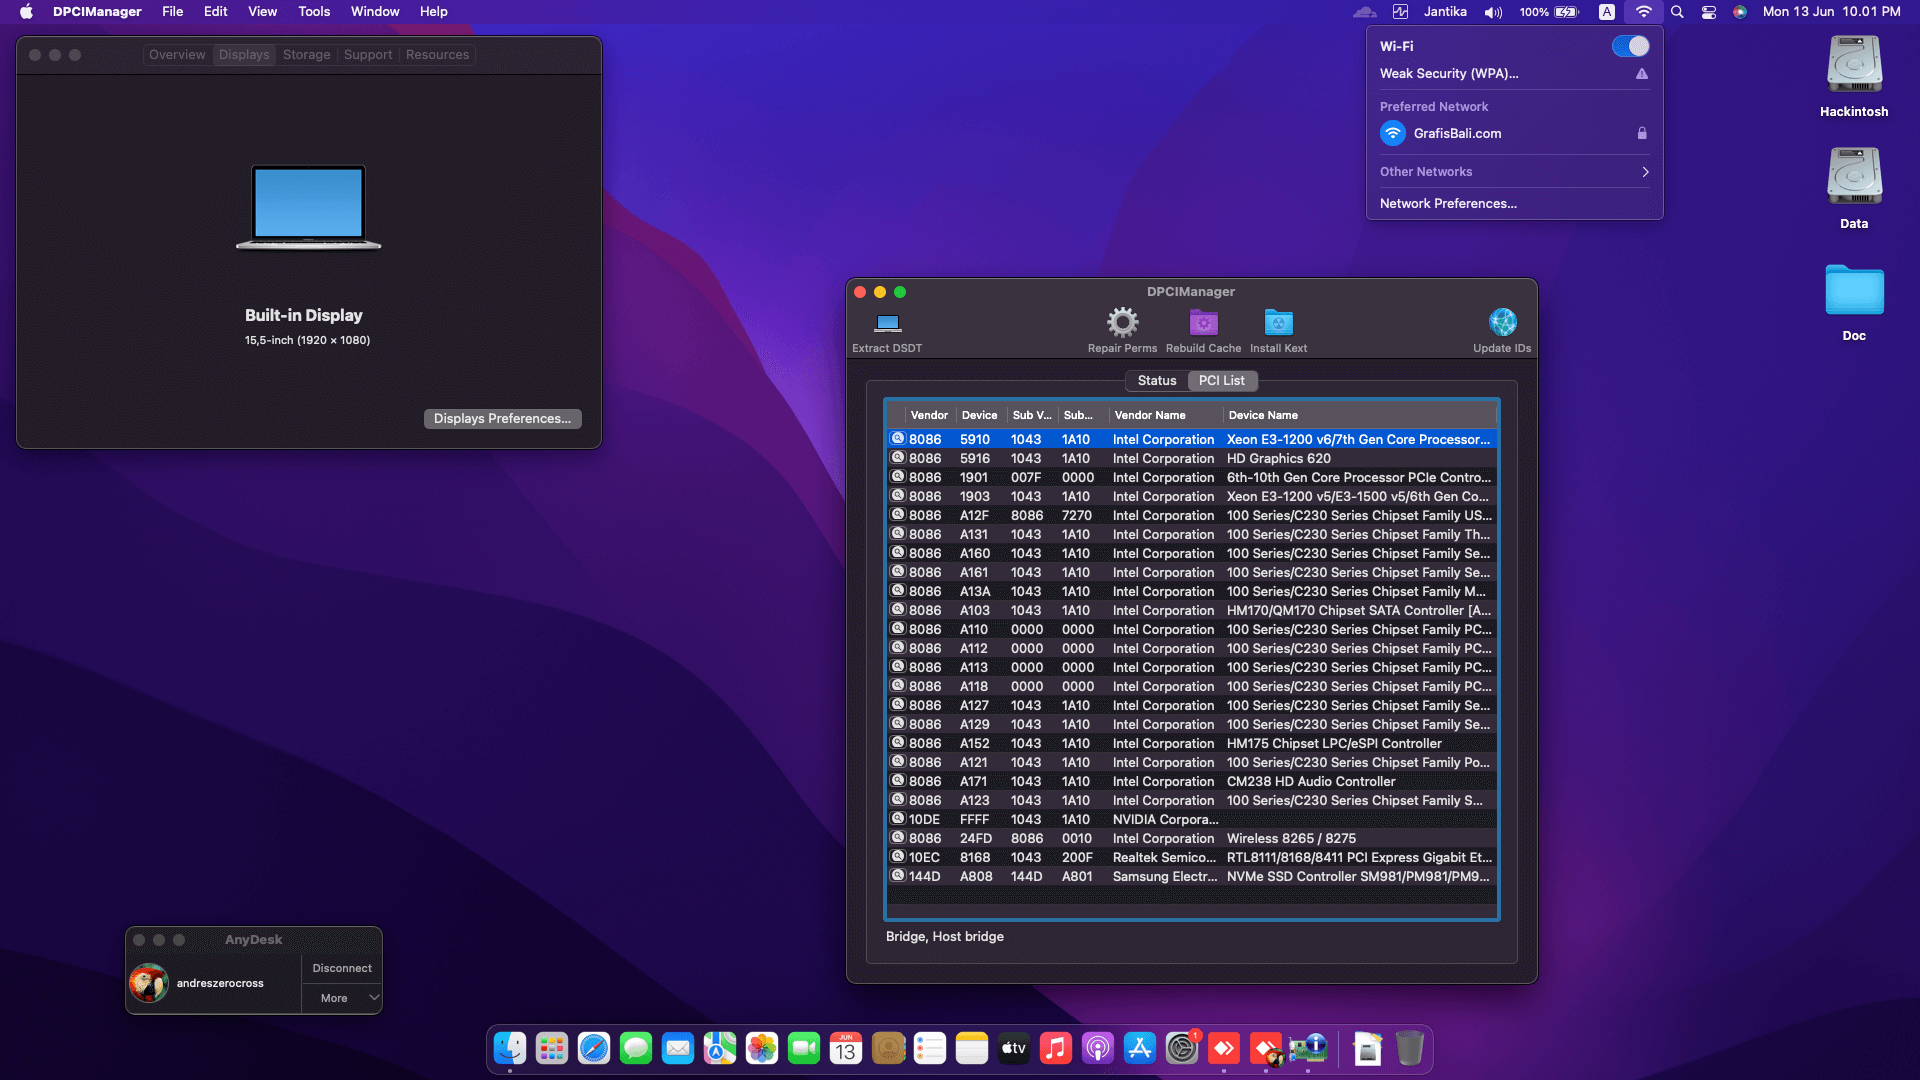Select the NVIDIA Corporation row

(1192, 820)
